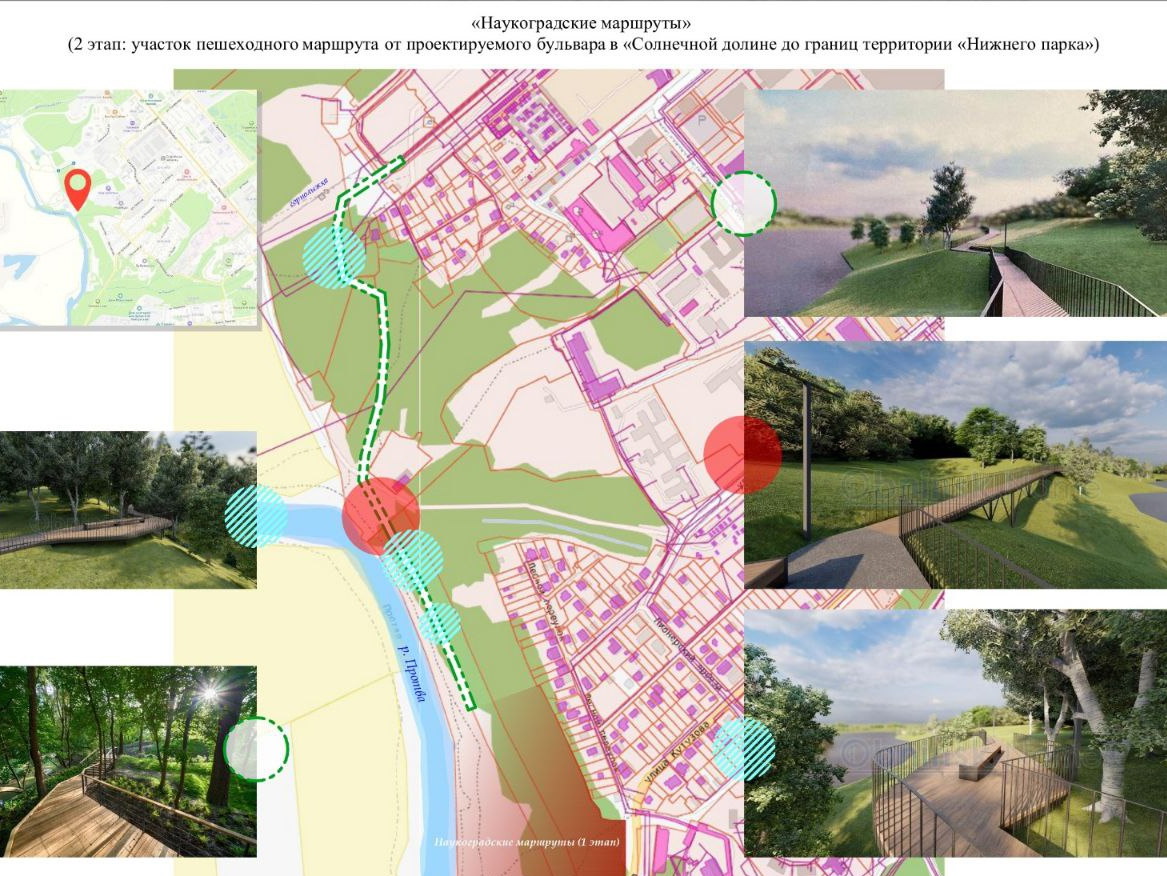View the viewing platform with bench render
This screenshot has height=876, width=1167.
pos(955,733)
